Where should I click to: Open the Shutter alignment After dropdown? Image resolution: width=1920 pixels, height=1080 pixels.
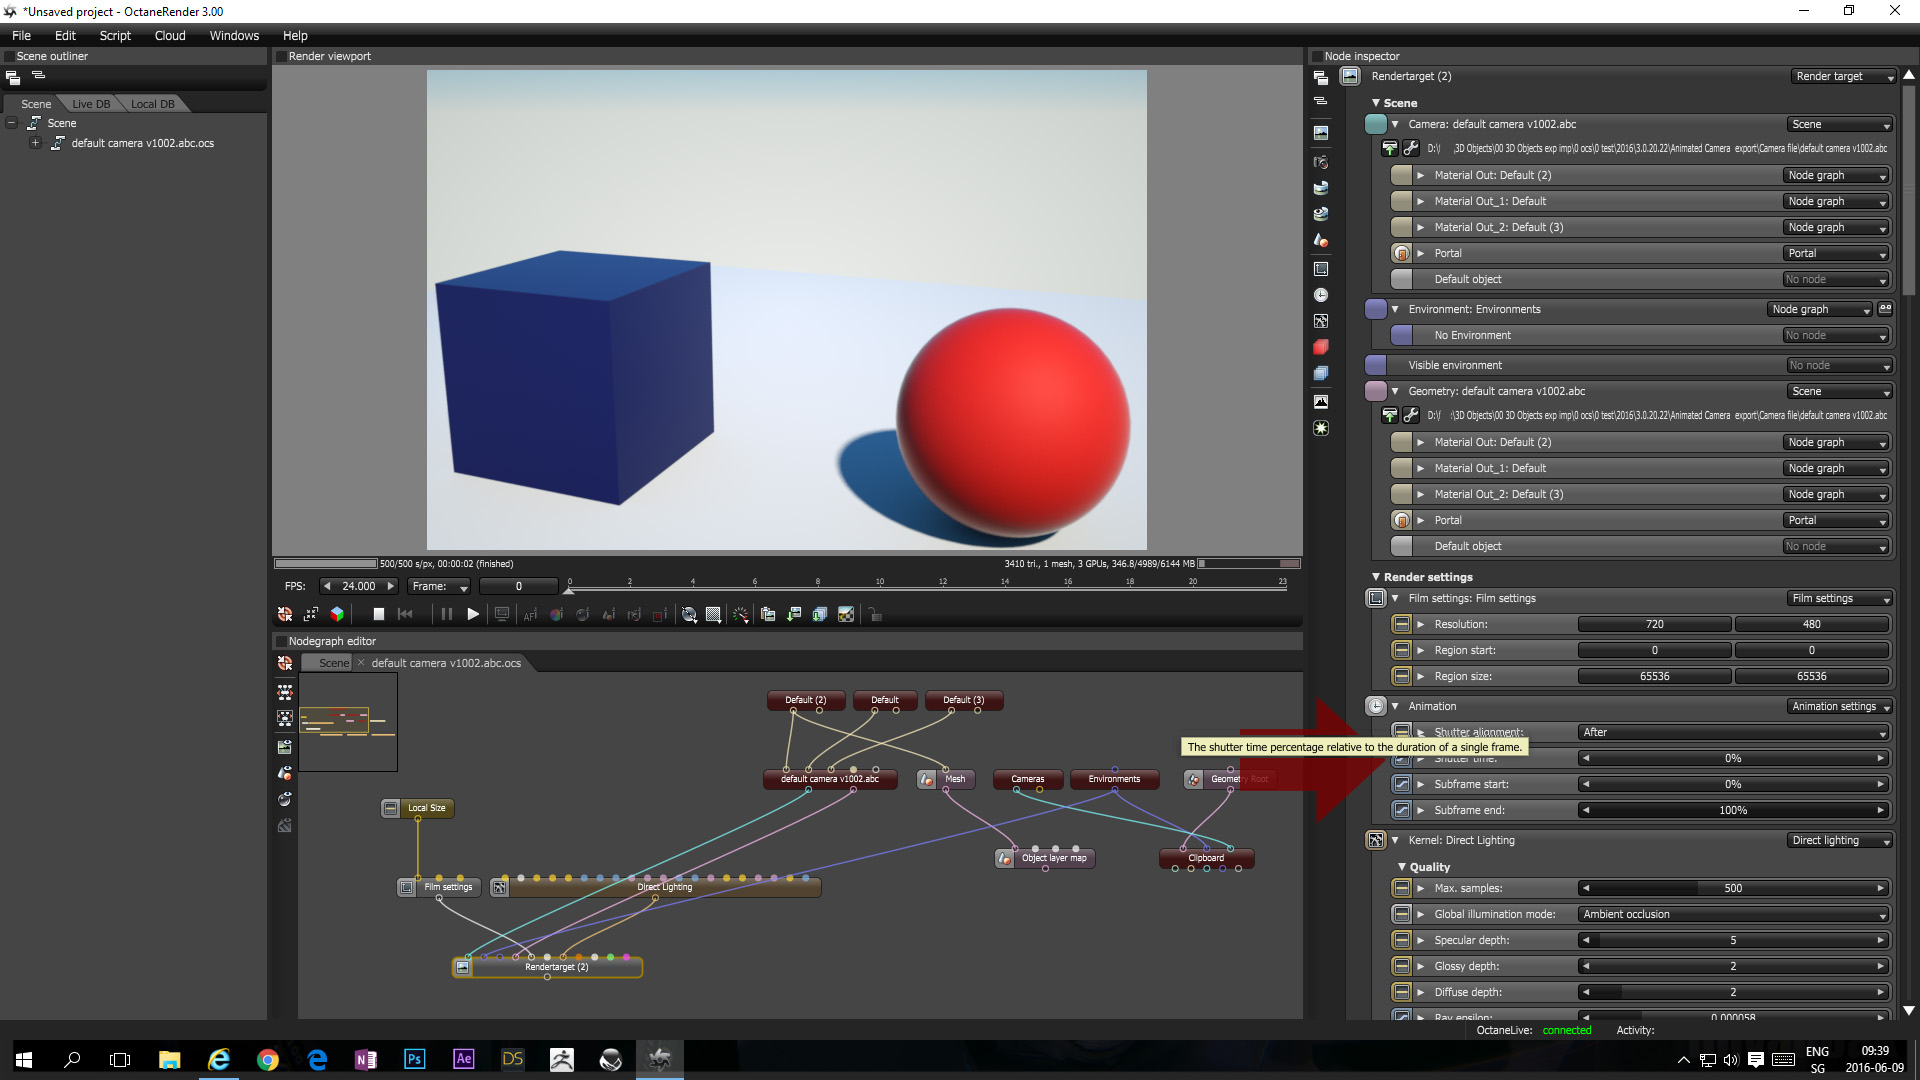point(1733,732)
